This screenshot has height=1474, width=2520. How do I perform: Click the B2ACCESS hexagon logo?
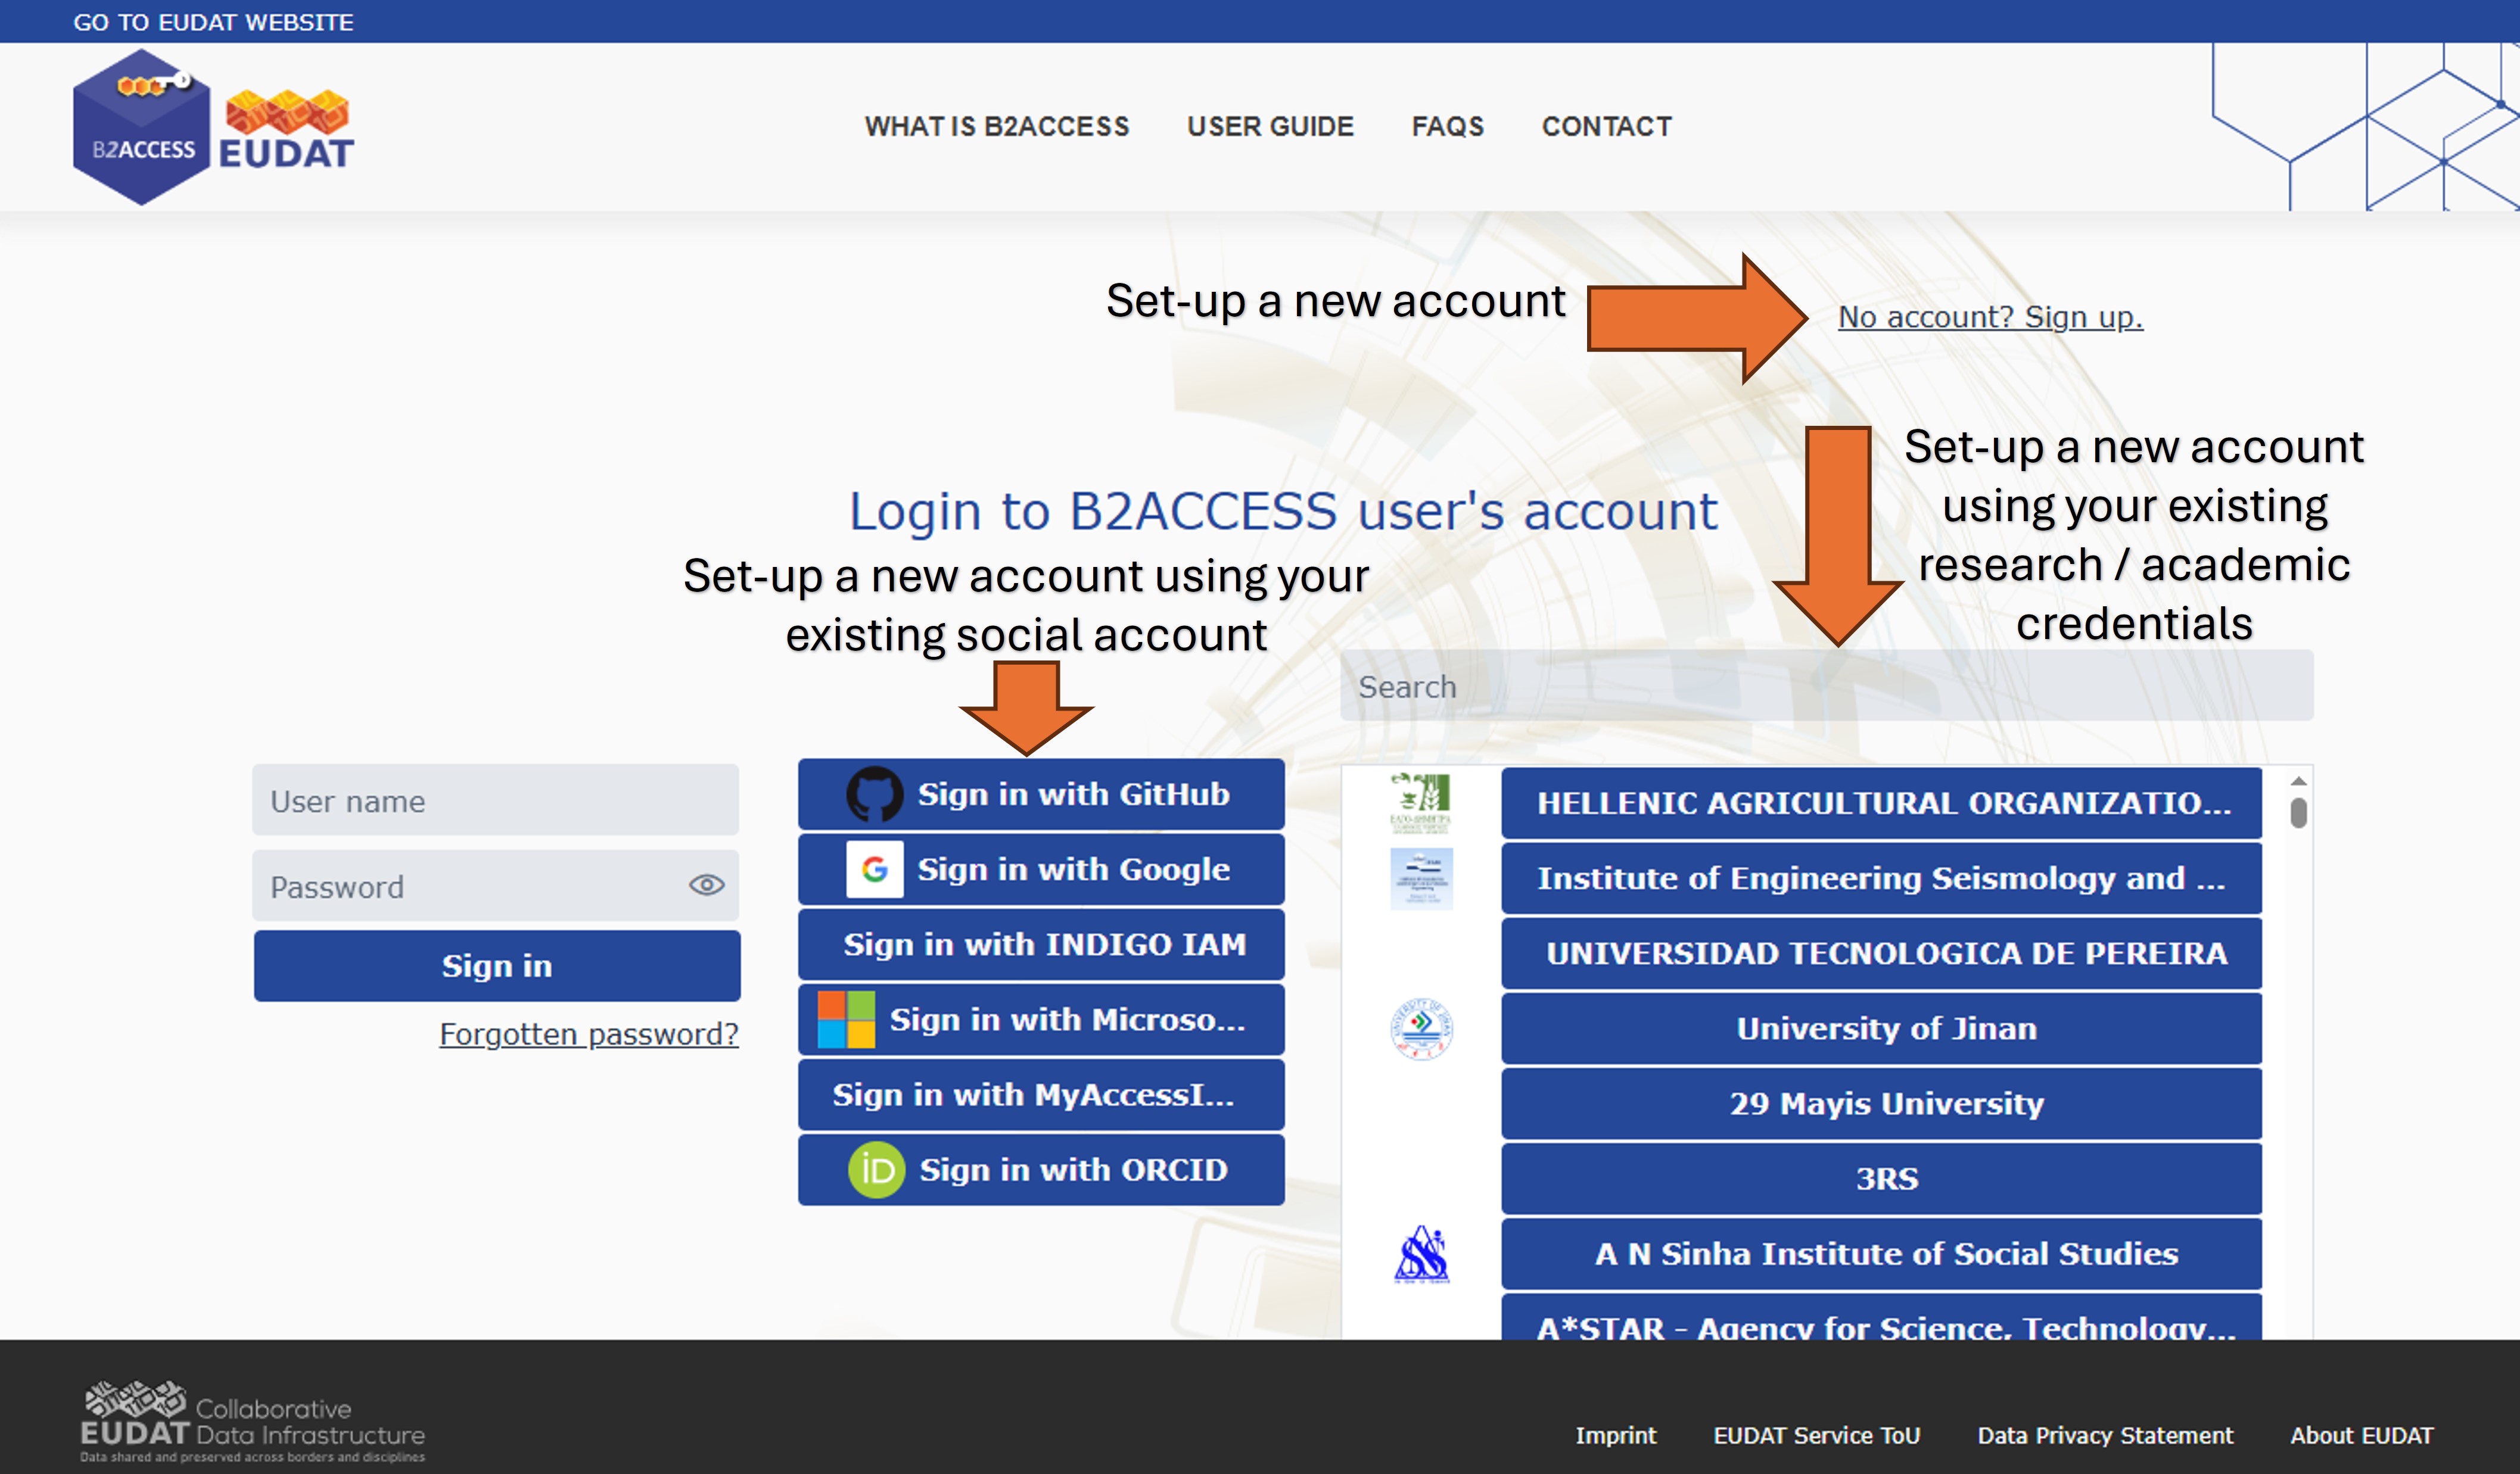140,125
